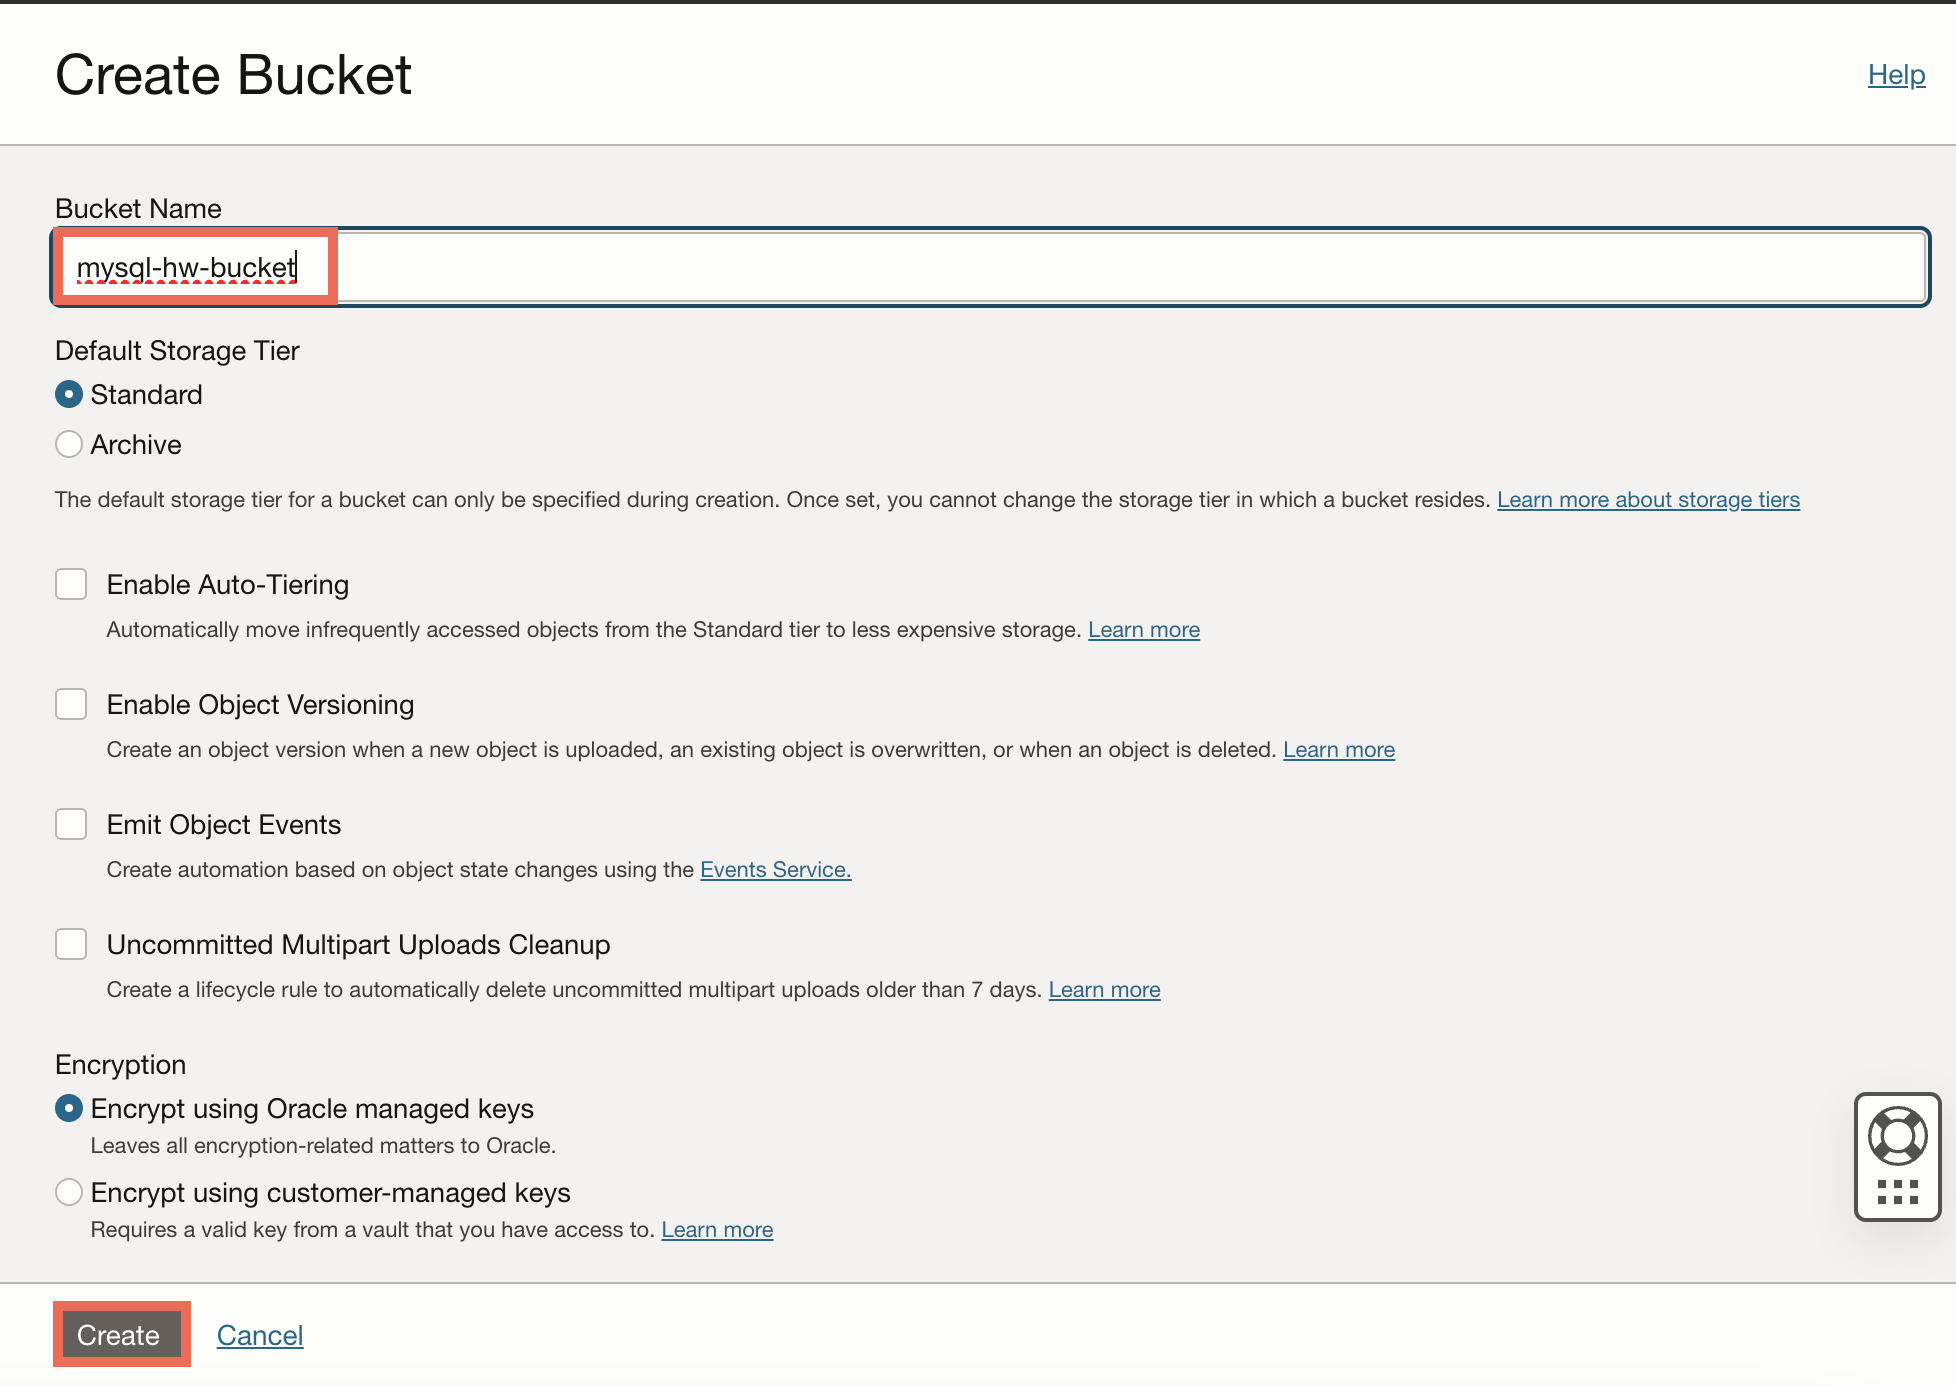Click the Bucket Name input field
1956x1386 pixels.
988,266
